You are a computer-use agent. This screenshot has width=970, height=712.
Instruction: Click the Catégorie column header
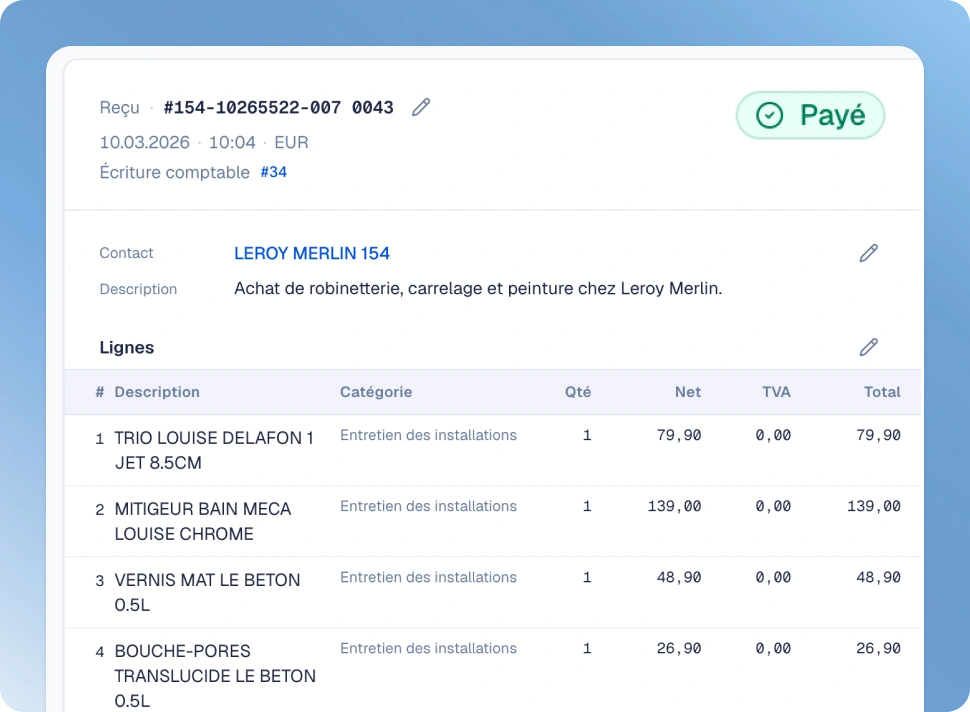pos(376,392)
